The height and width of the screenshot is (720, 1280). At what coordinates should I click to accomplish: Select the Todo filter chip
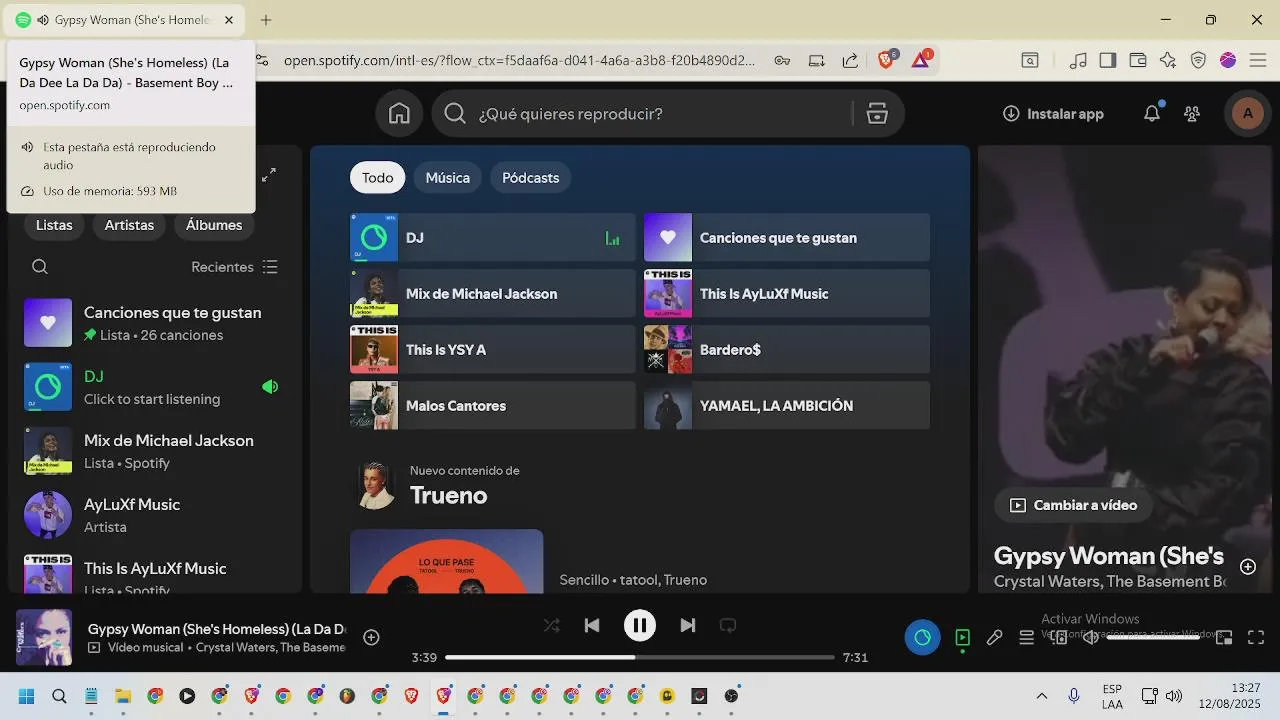378,178
